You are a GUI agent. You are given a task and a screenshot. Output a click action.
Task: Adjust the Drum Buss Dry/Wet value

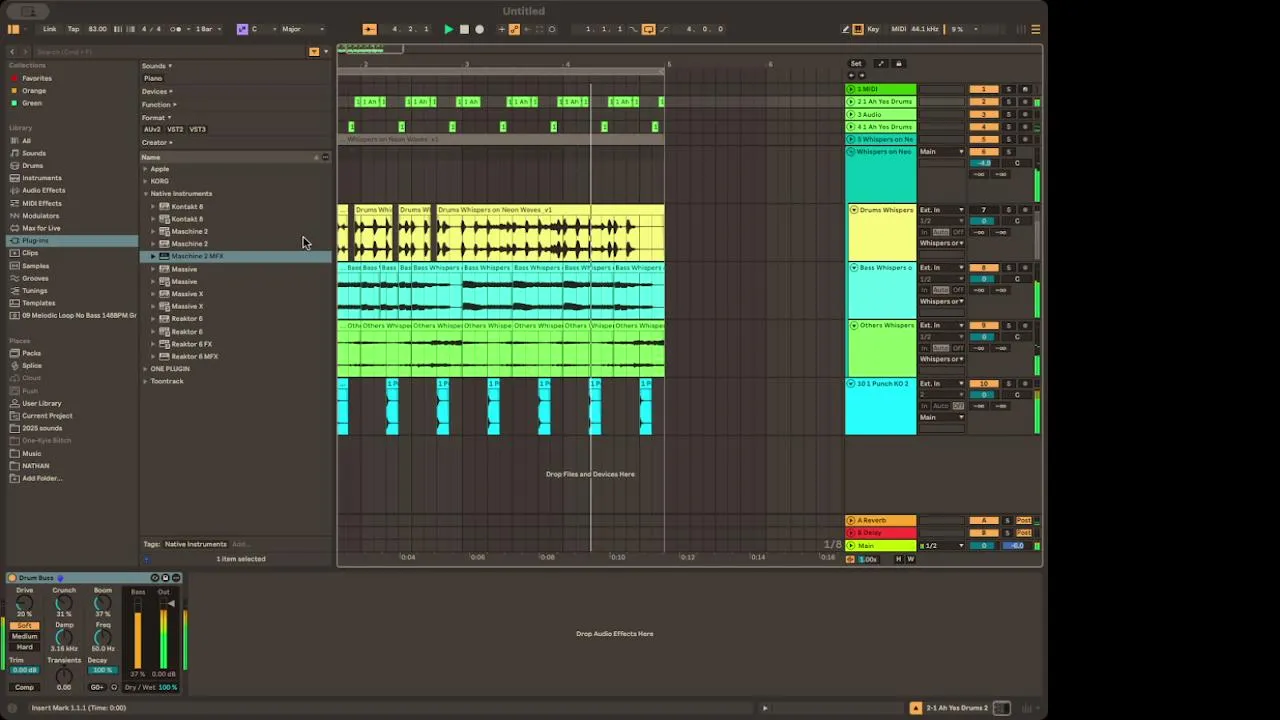point(167,687)
